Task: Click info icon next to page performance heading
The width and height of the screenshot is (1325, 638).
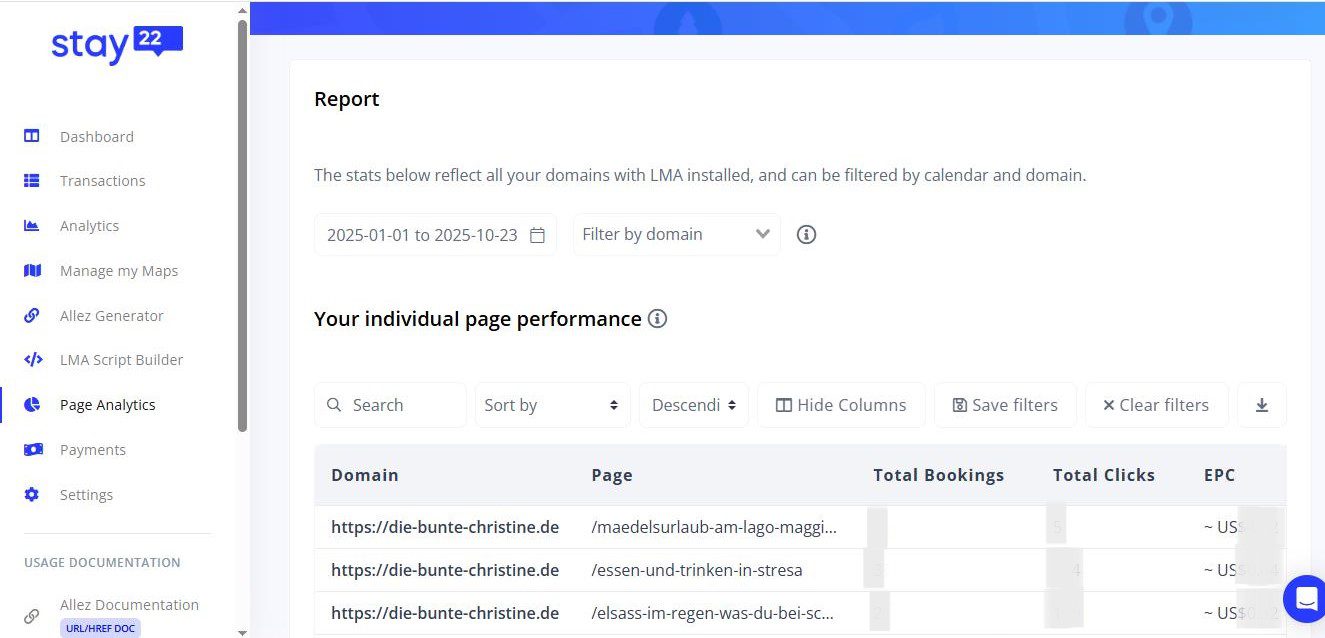Action: pos(657,319)
